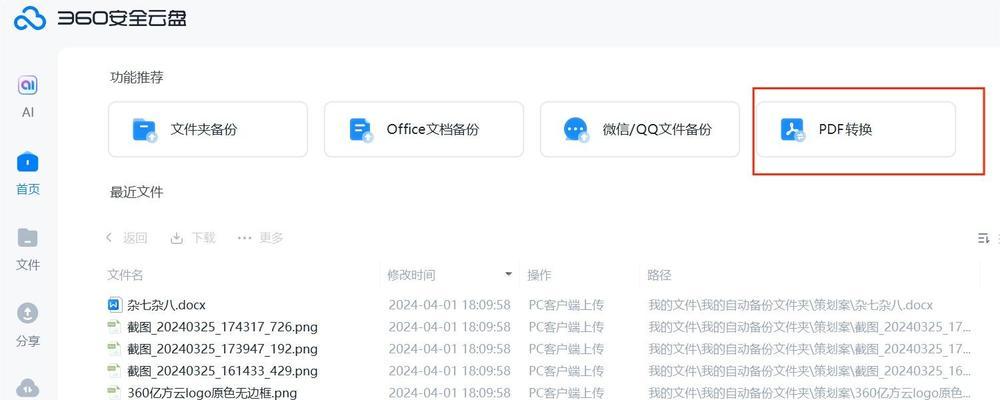Open the Office文档备份 feature card
The image size is (1000, 400).
coord(424,130)
